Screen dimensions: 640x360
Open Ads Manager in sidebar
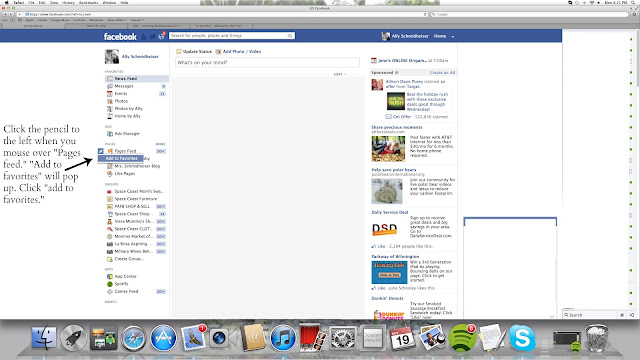click(127, 133)
